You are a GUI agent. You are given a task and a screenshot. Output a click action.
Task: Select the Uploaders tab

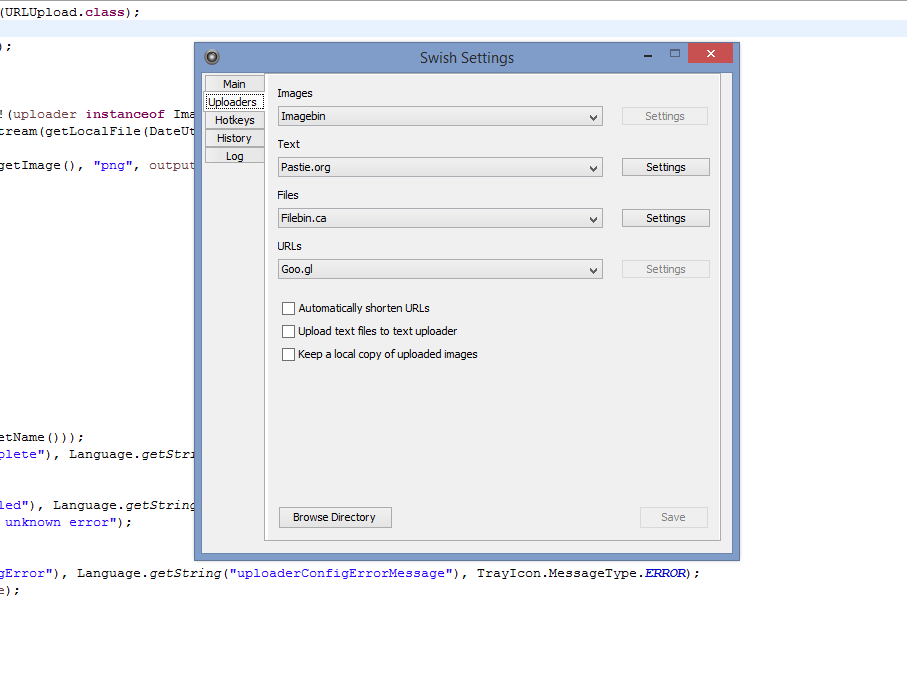pyautogui.click(x=234, y=102)
